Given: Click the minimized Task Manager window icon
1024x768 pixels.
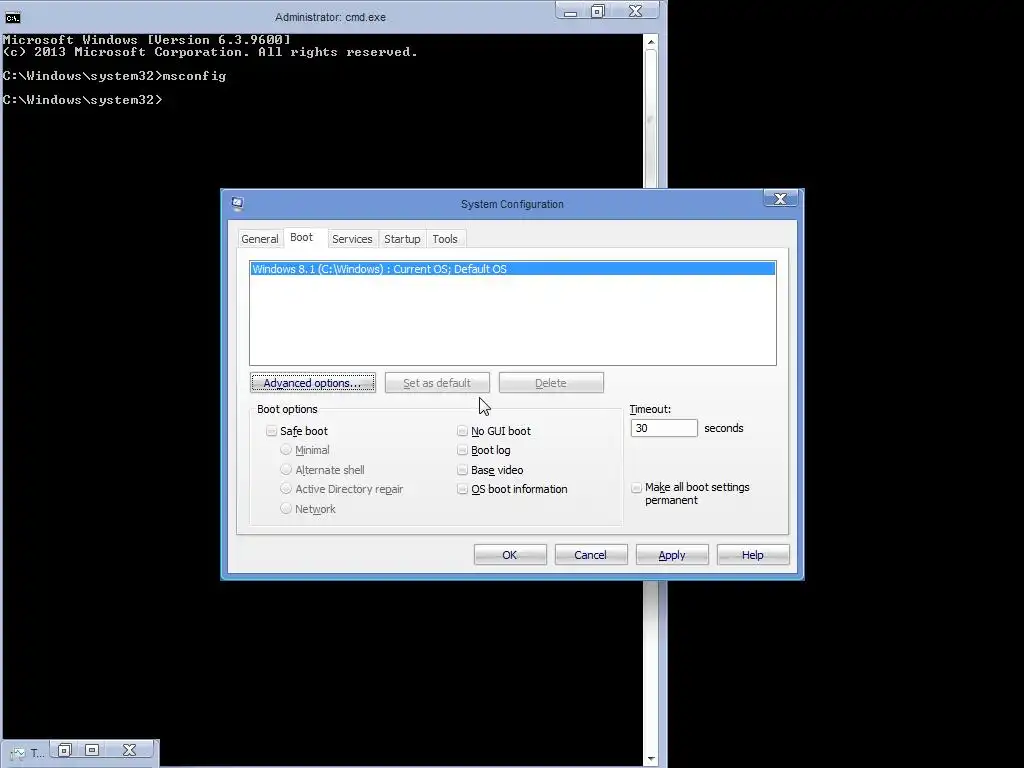Looking at the screenshot, I should [x=18, y=754].
